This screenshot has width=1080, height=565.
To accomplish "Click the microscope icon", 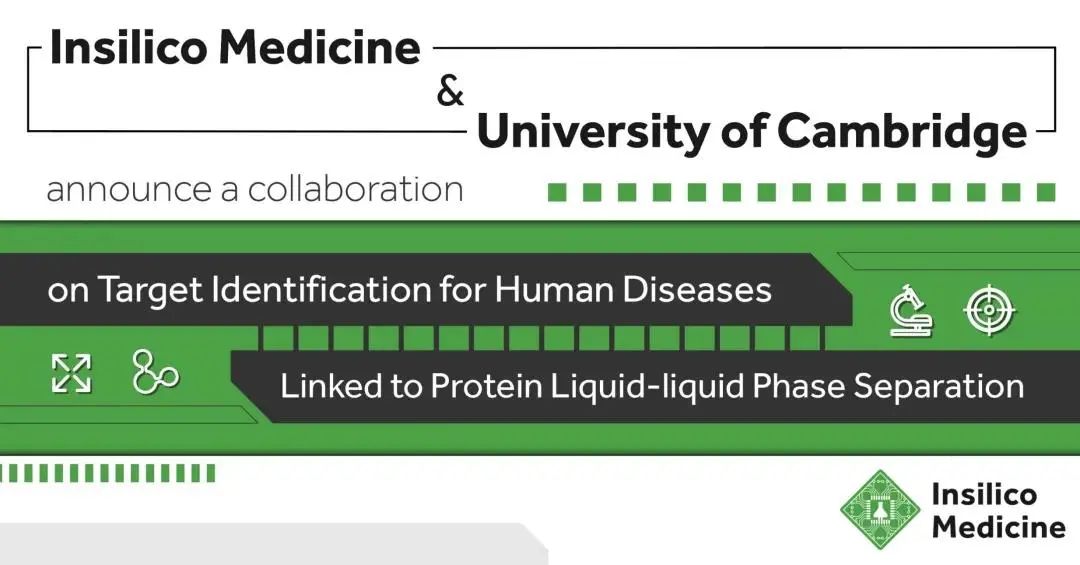I will pos(911,310).
